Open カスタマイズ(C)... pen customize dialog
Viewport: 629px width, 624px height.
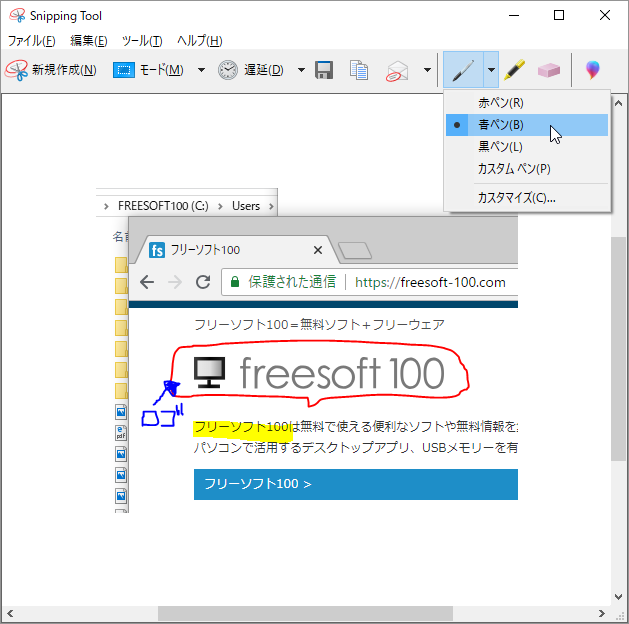527,198
